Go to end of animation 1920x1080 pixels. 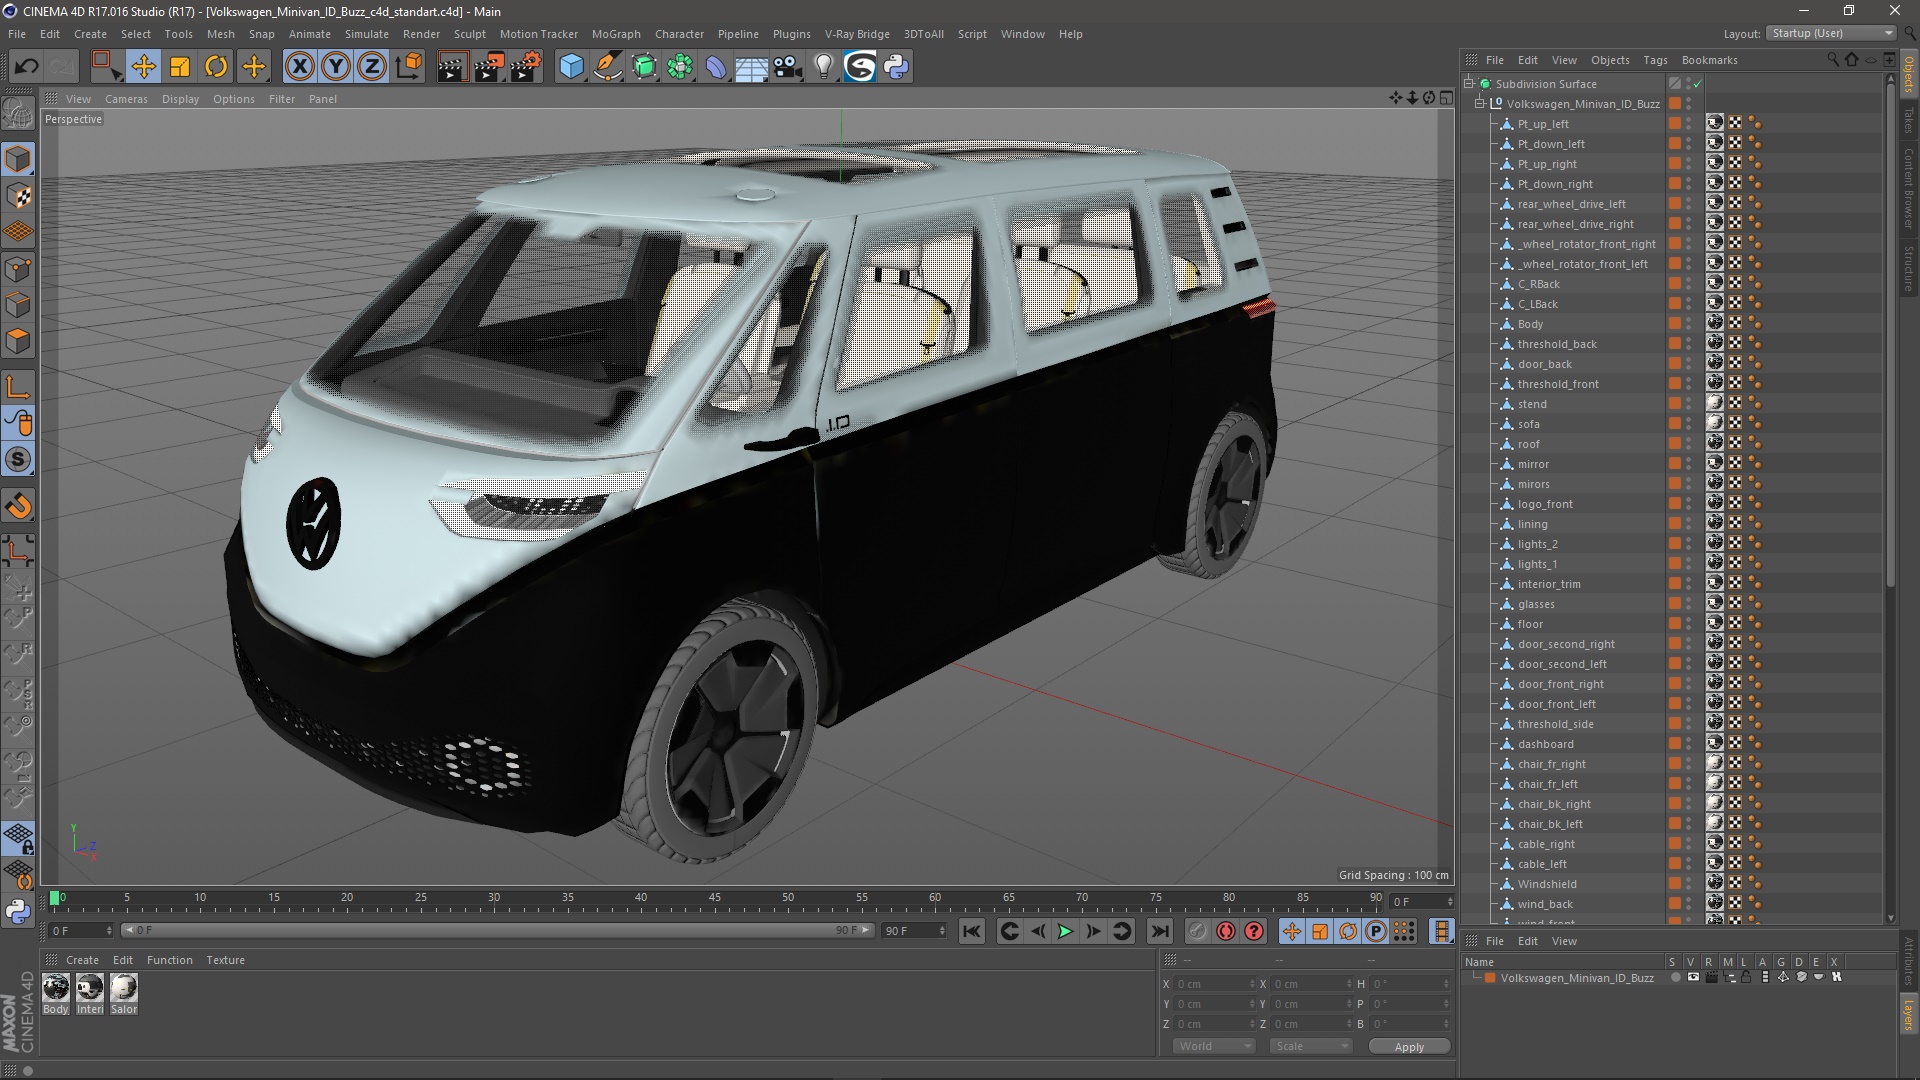(x=1159, y=931)
